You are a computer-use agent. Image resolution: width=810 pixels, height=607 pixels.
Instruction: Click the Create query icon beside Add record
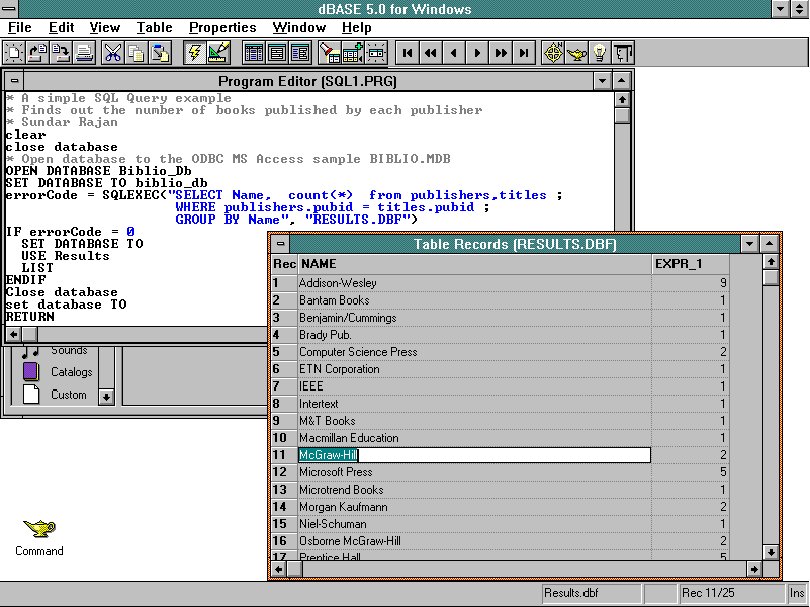click(x=376, y=53)
